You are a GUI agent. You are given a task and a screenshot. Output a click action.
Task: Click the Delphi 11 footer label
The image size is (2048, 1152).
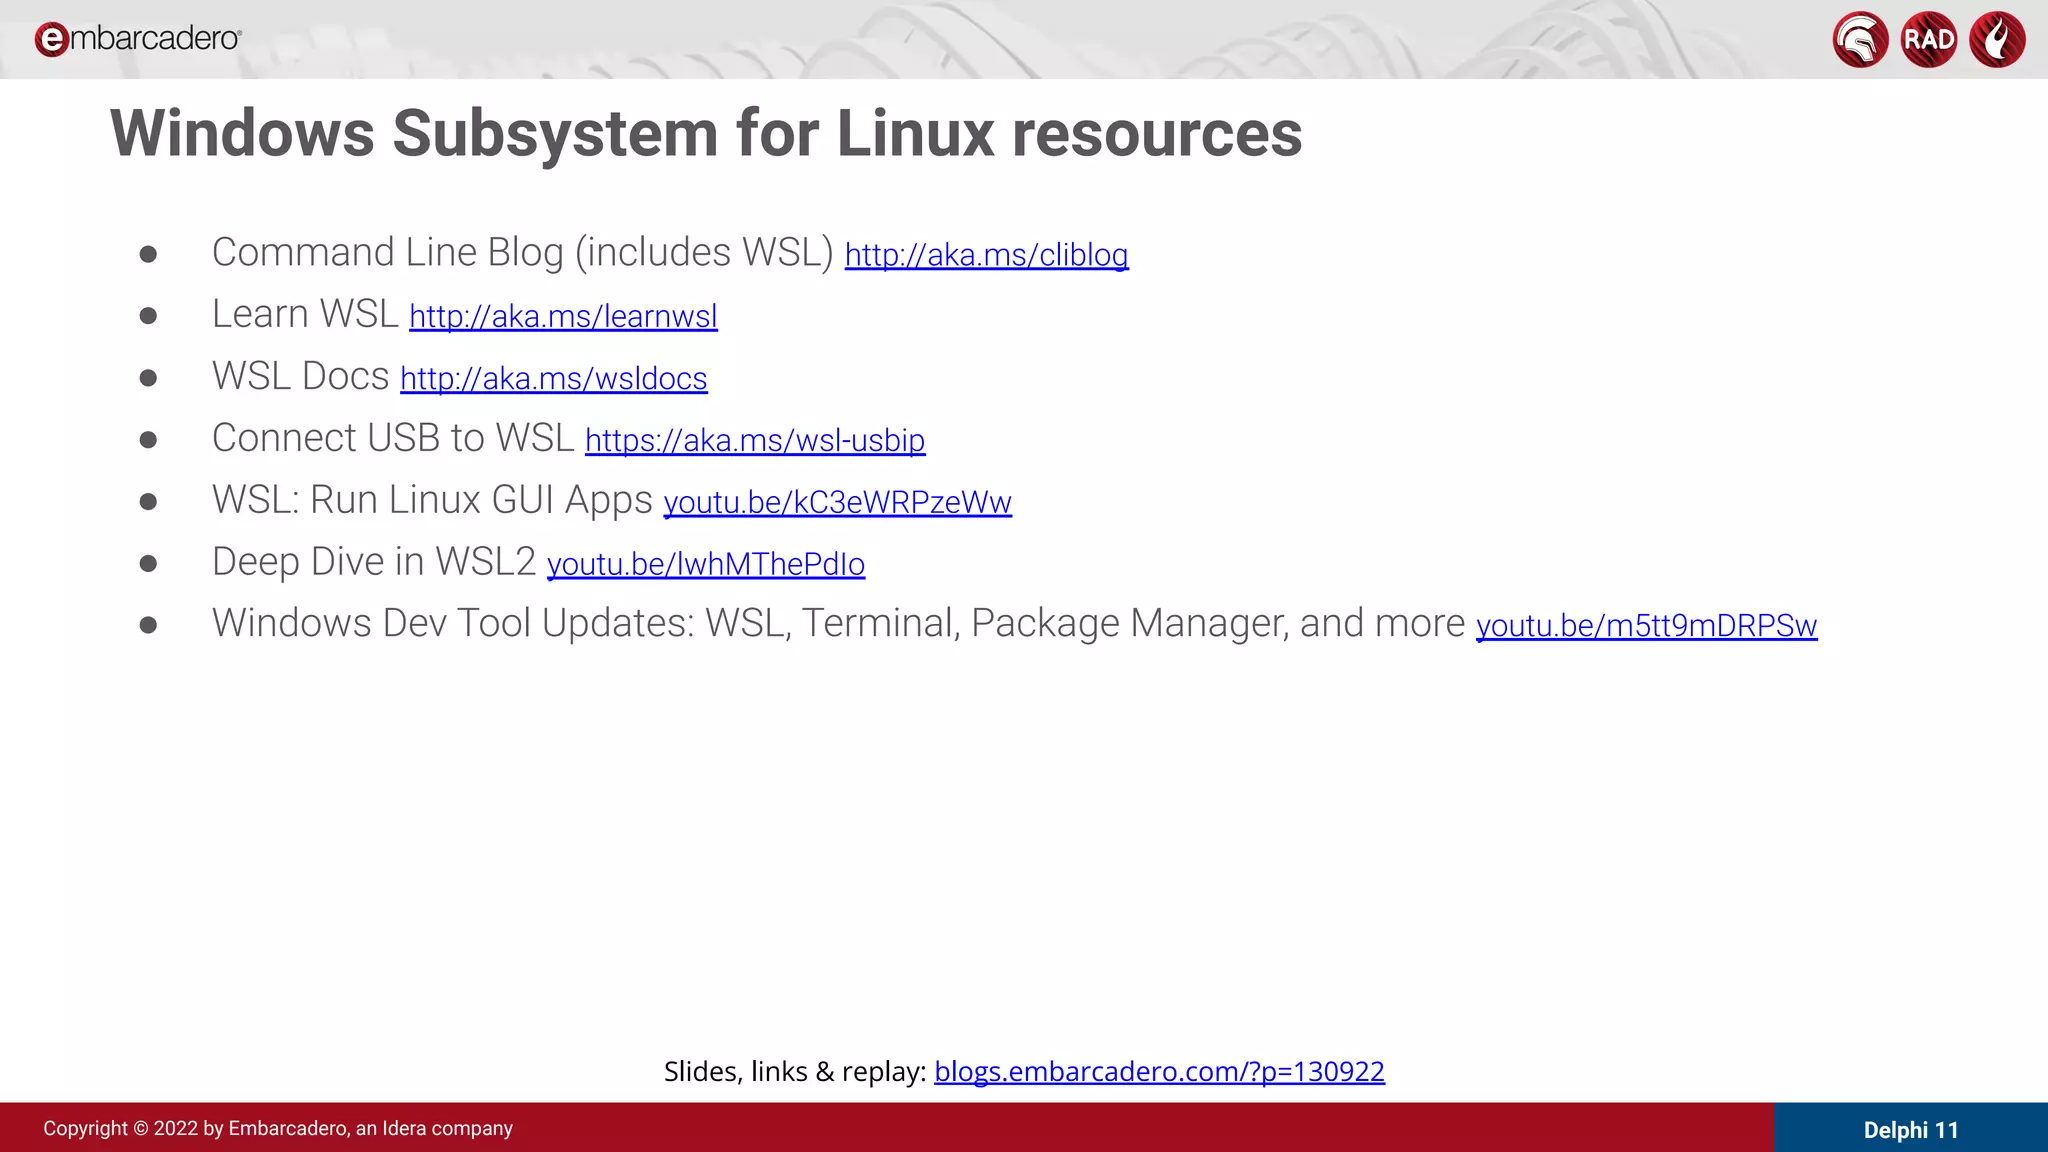coord(1913,1129)
